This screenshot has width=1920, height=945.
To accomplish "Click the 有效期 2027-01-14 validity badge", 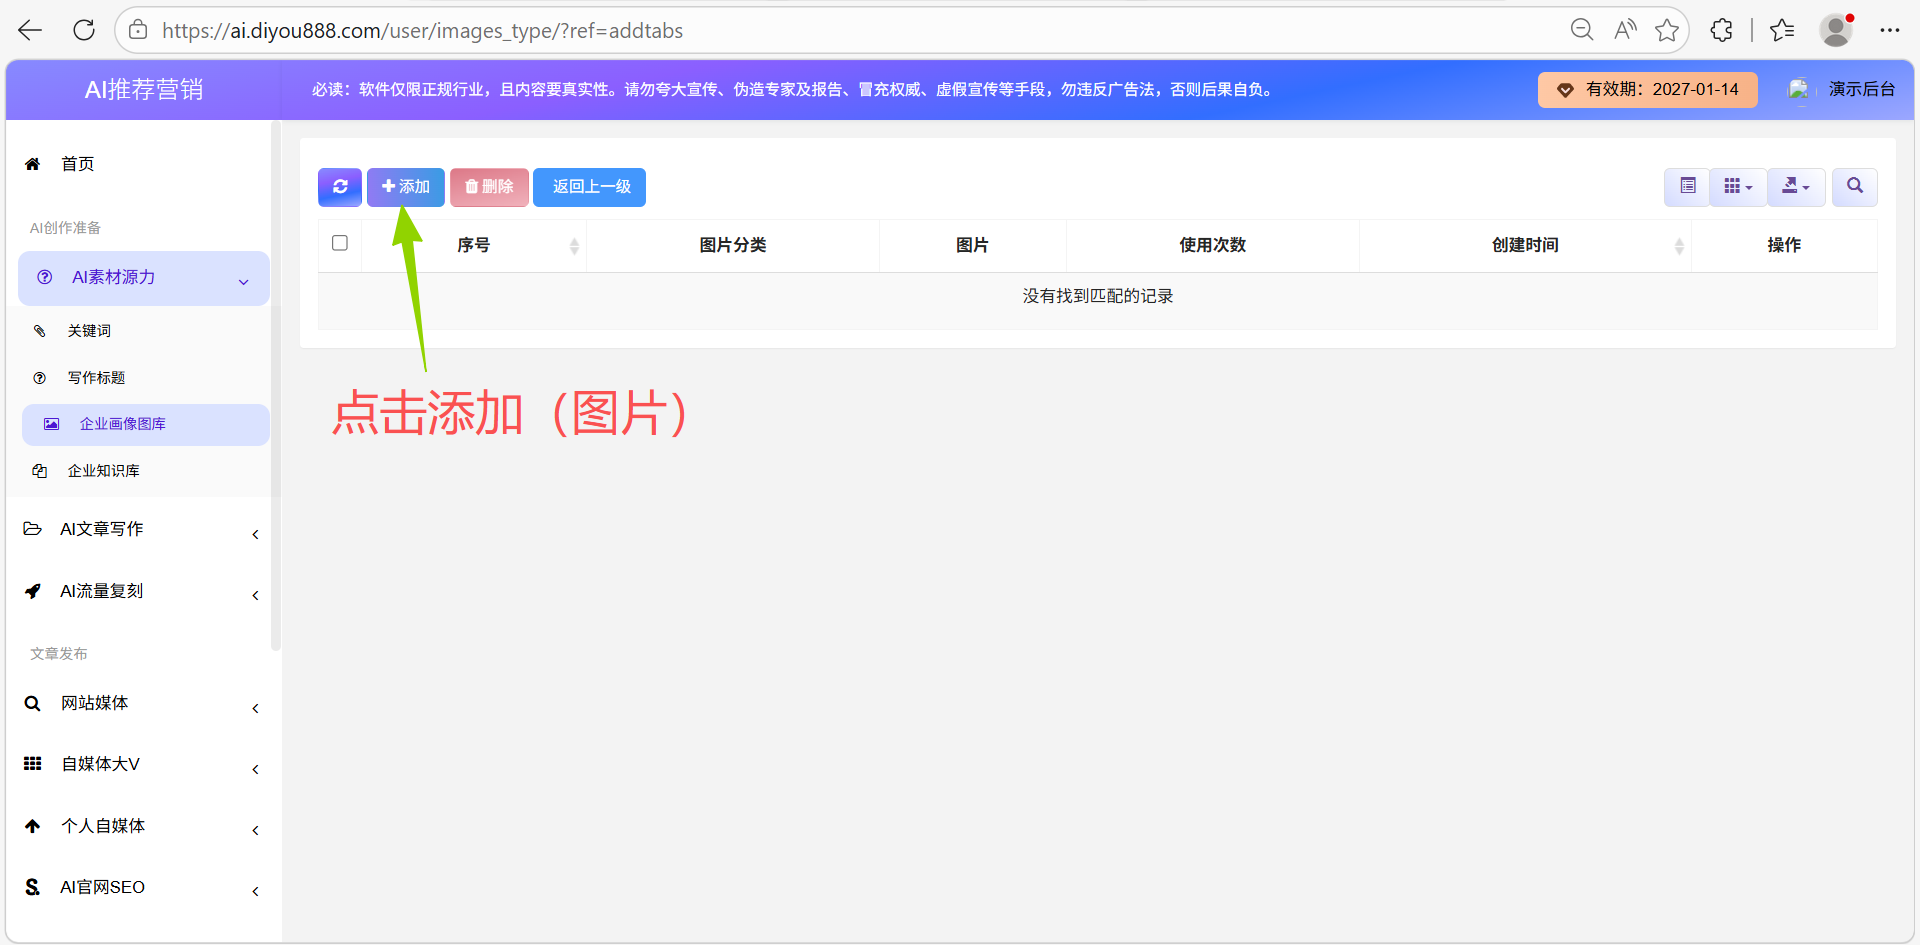I will point(1647,89).
